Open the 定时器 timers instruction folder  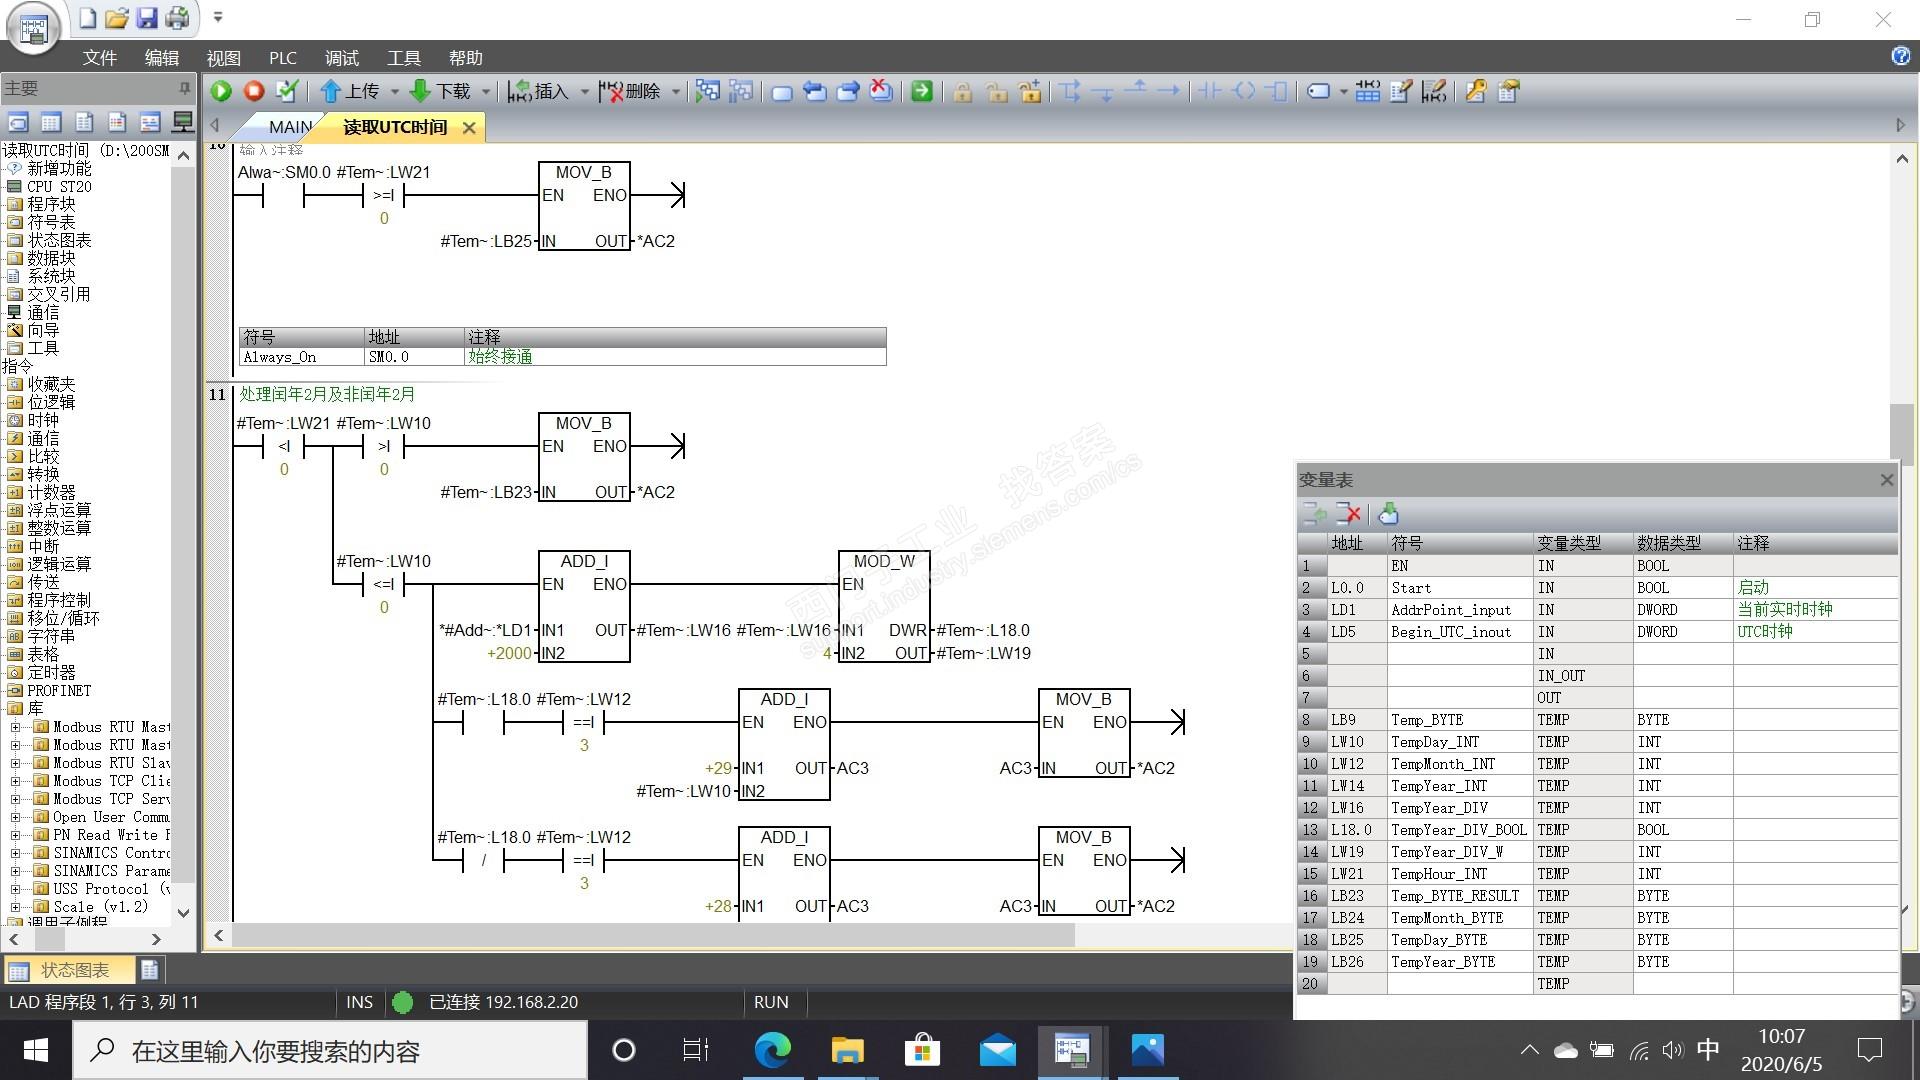[51, 672]
